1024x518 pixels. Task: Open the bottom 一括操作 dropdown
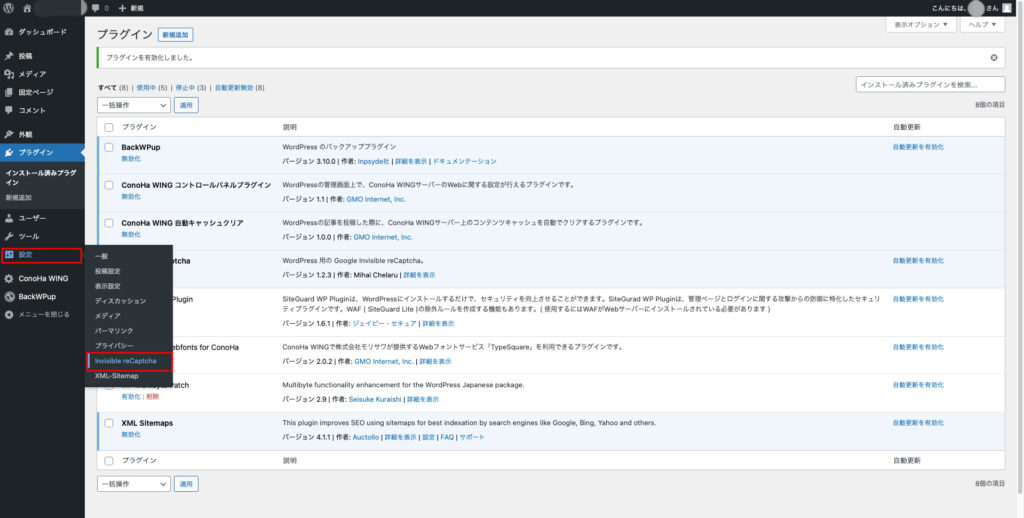134,484
